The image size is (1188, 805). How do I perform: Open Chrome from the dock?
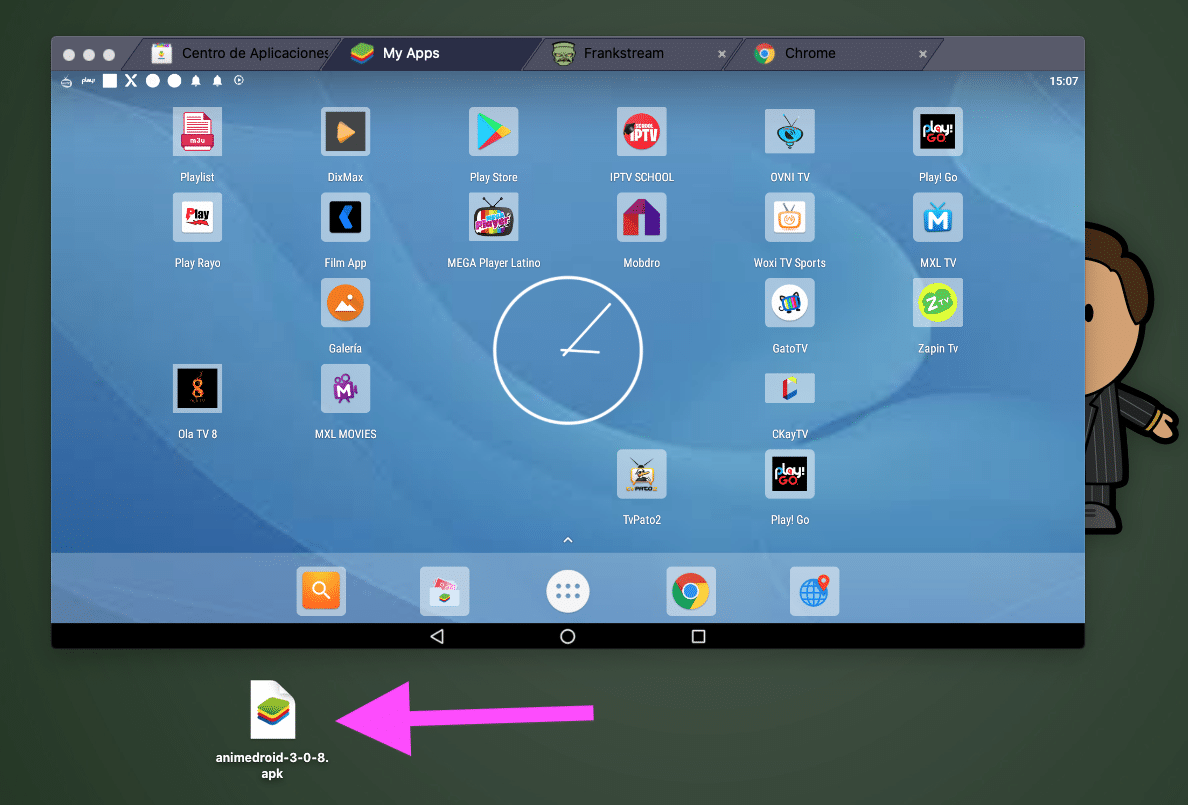(690, 591)
